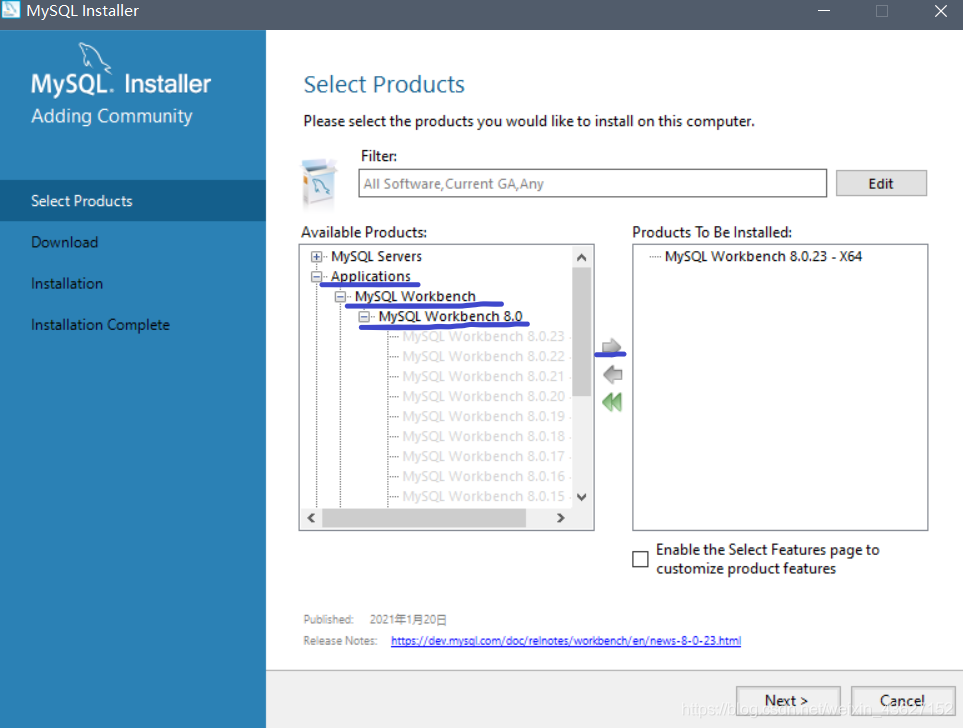Open the release notes link

[566, 641]
